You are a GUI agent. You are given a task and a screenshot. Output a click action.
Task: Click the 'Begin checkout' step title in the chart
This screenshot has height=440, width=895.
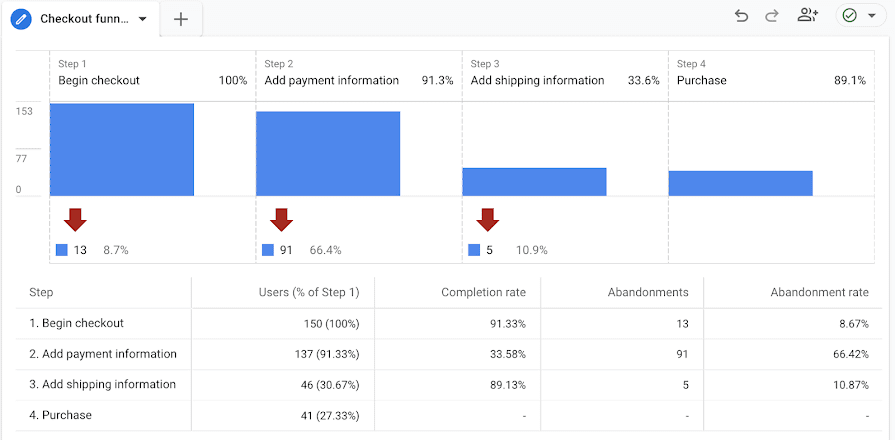tap(99, 80)
